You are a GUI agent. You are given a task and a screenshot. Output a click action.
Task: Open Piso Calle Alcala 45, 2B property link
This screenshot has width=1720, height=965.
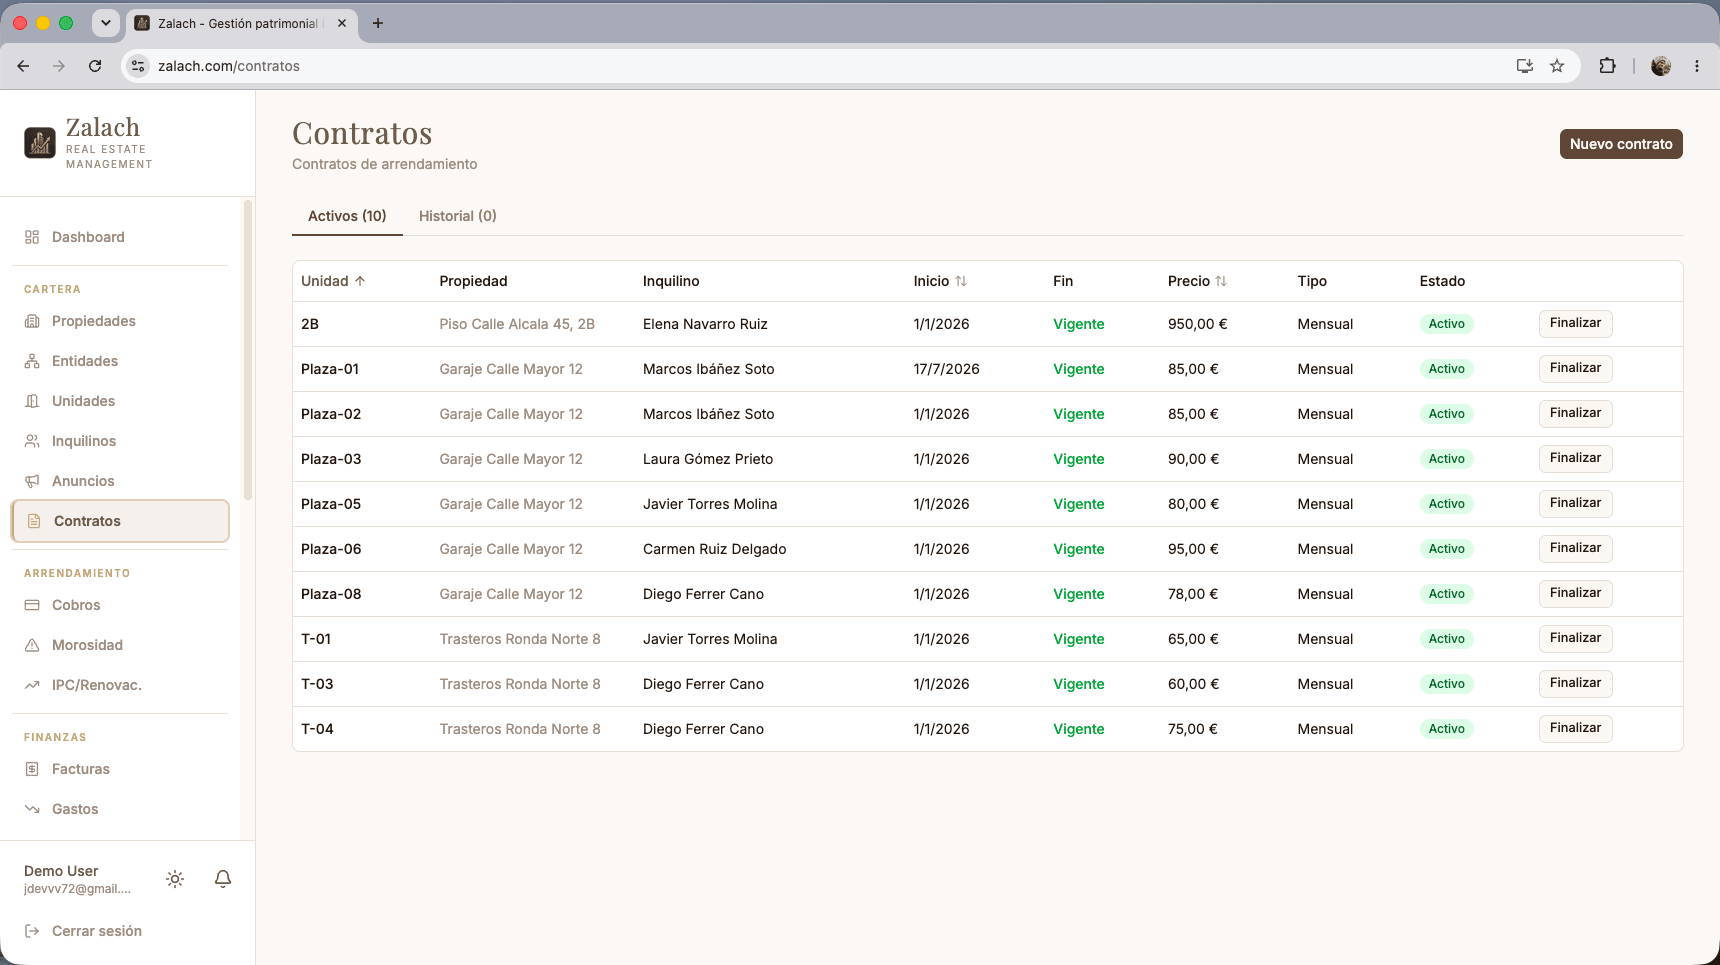tap(517, 324)
